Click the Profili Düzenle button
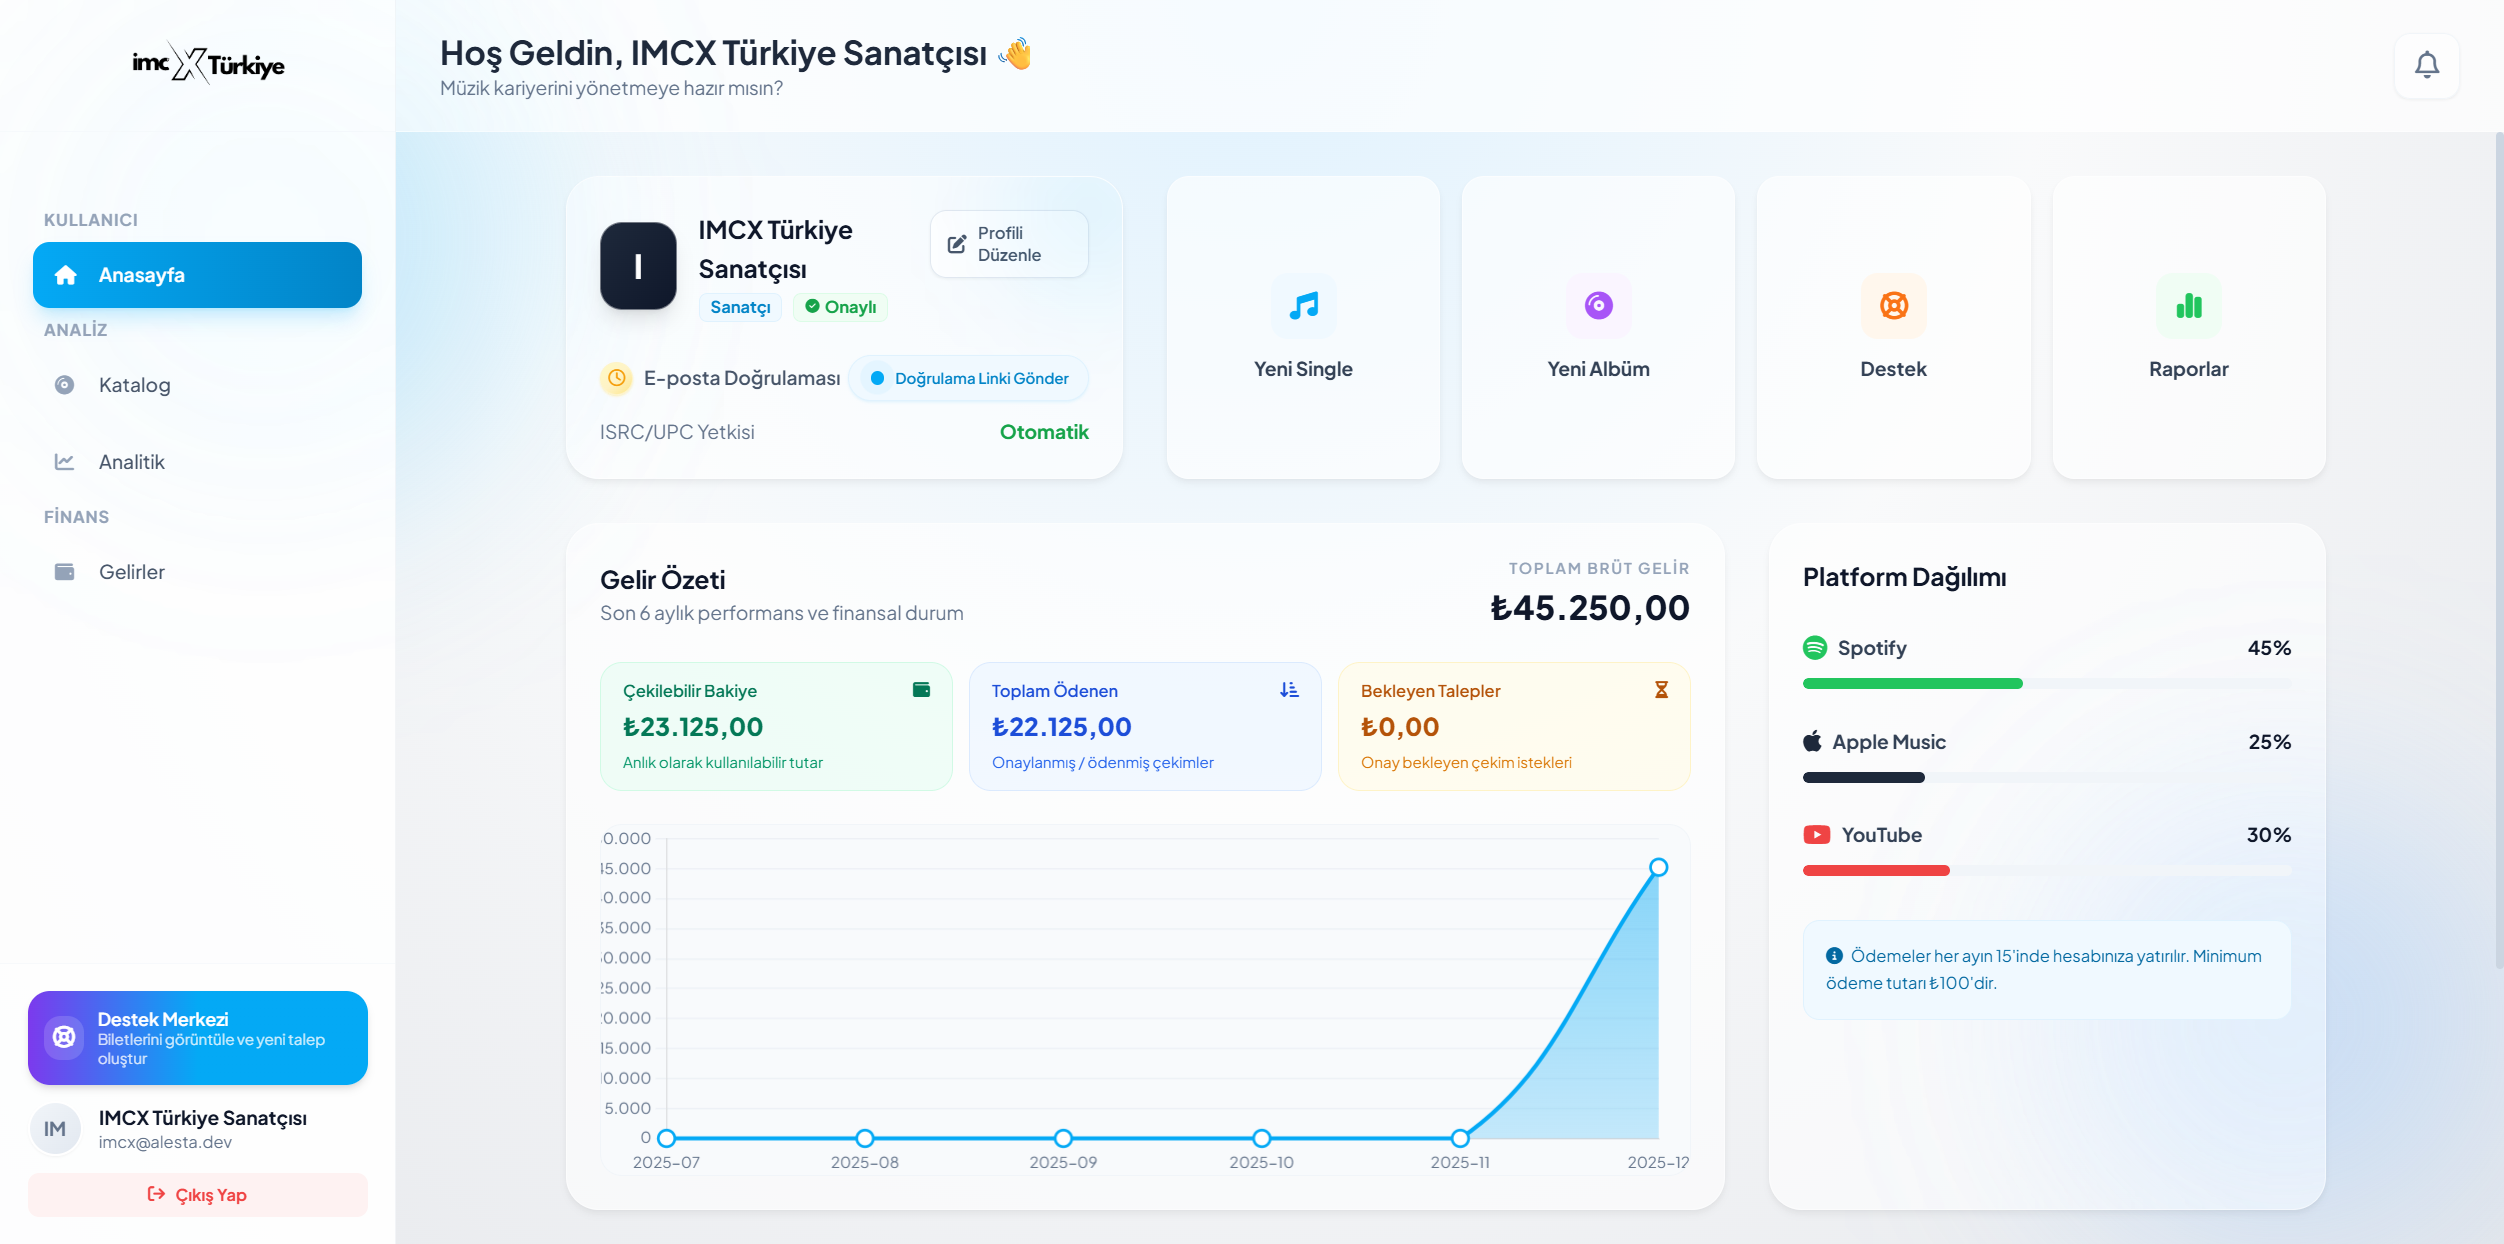 [x=1008, y=243]
